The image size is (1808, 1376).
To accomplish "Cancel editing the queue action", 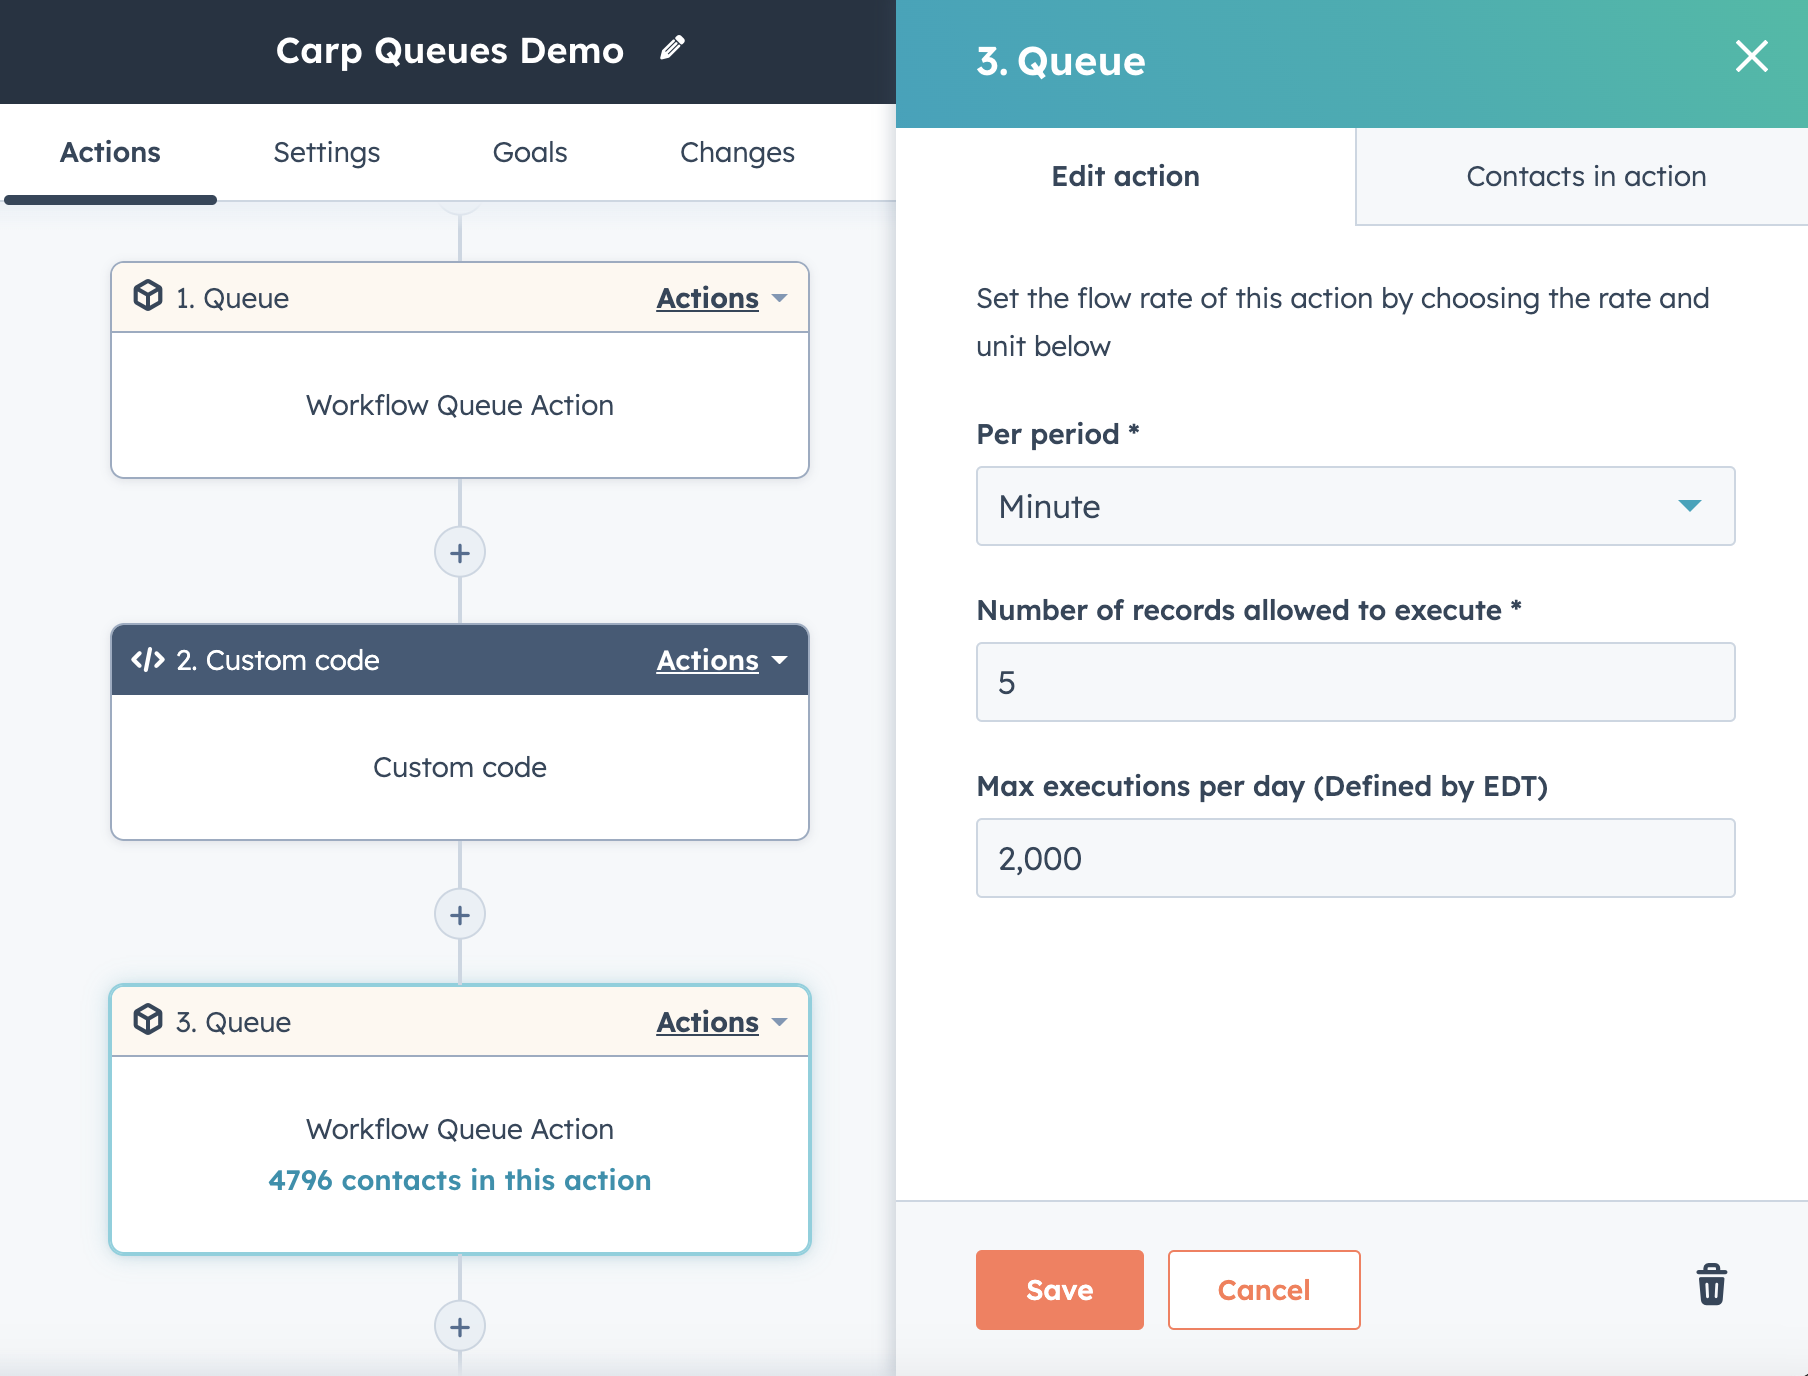I will (x=1263, y=1290).
